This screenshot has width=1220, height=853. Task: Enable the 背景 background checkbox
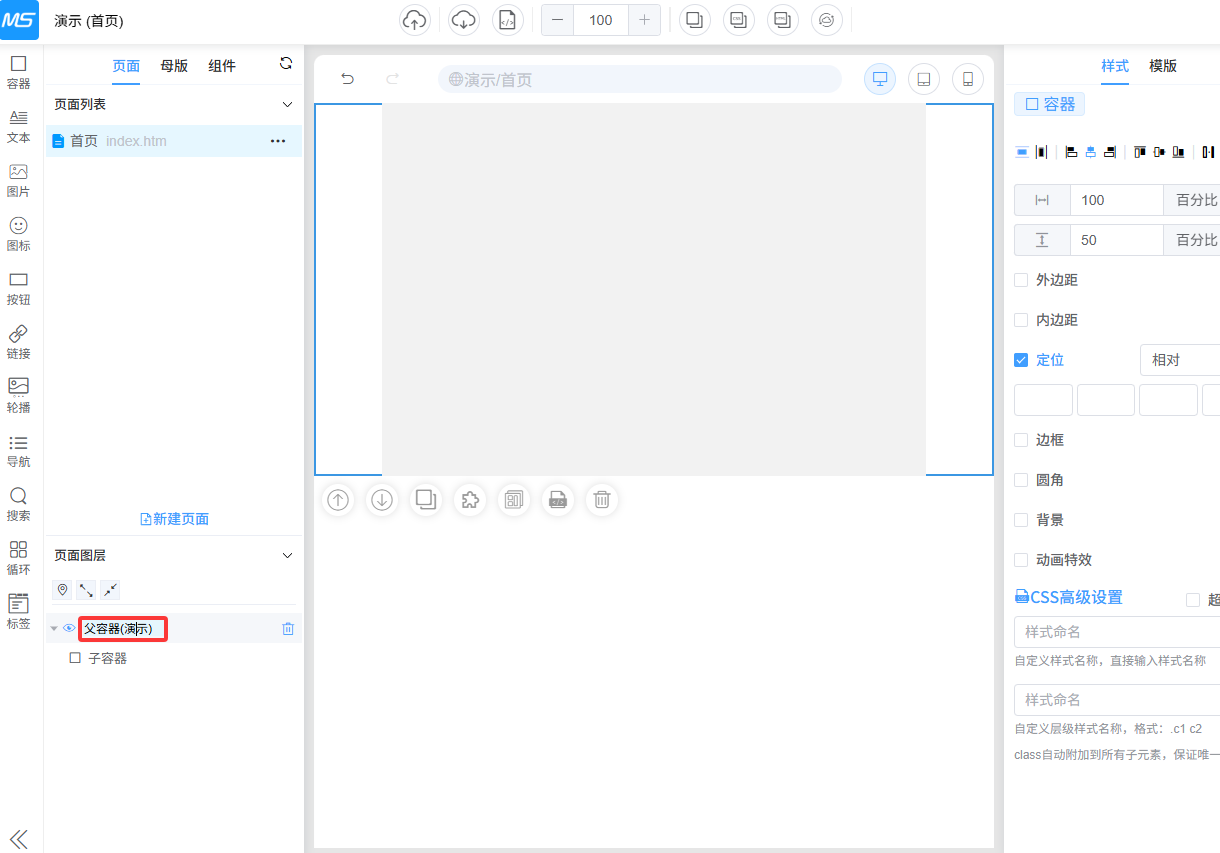click(x=1021, y=520)
